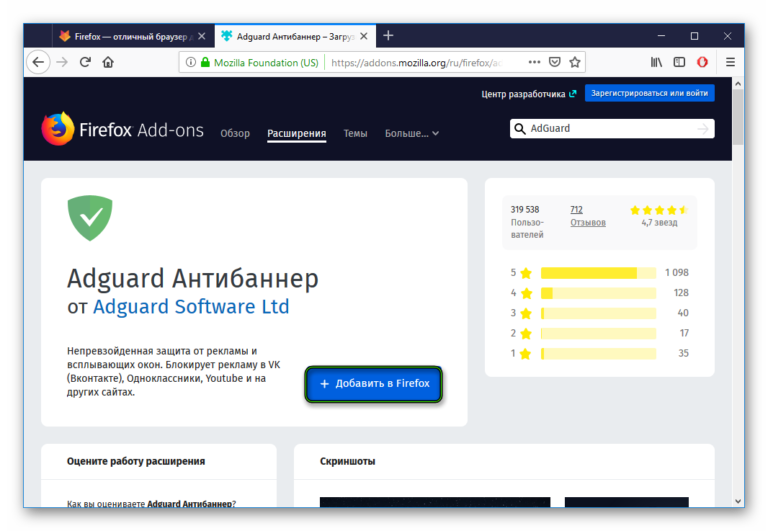Screen dimensions: 768x531
Task: Open the Firefox hamburger menu
Action: click(x=730, y=62)
